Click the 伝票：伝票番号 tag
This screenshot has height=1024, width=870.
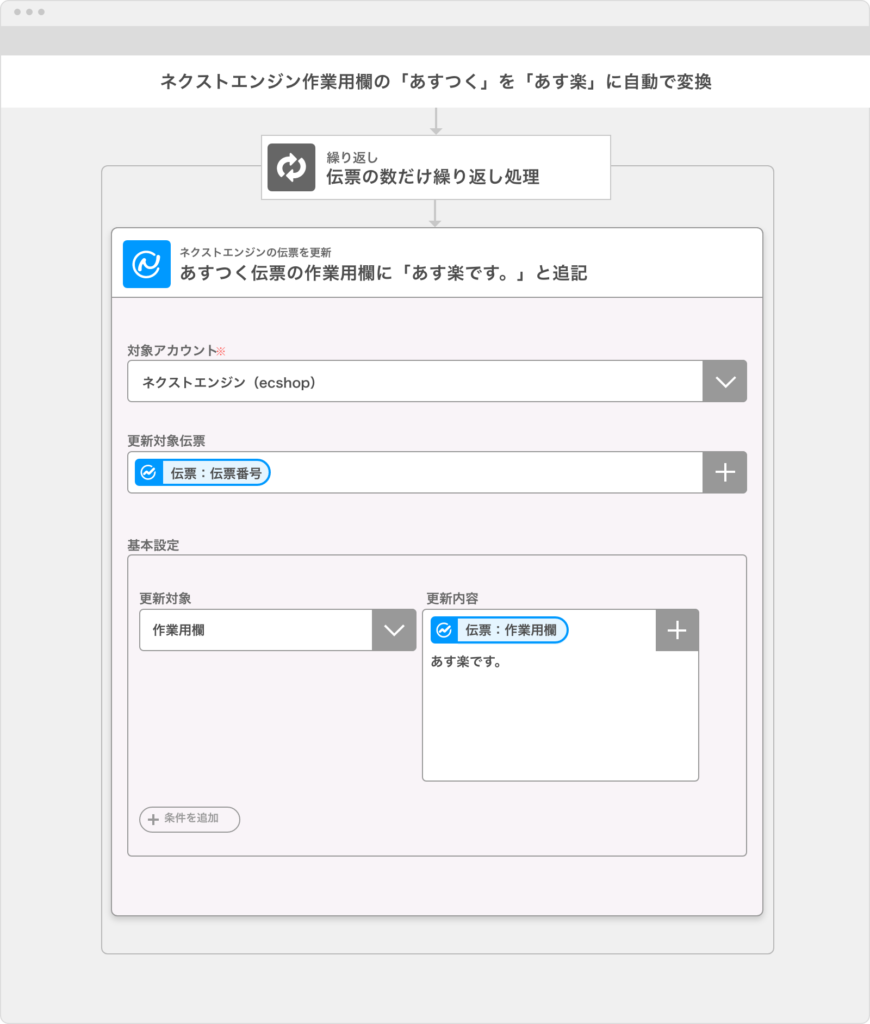point(202,473)
